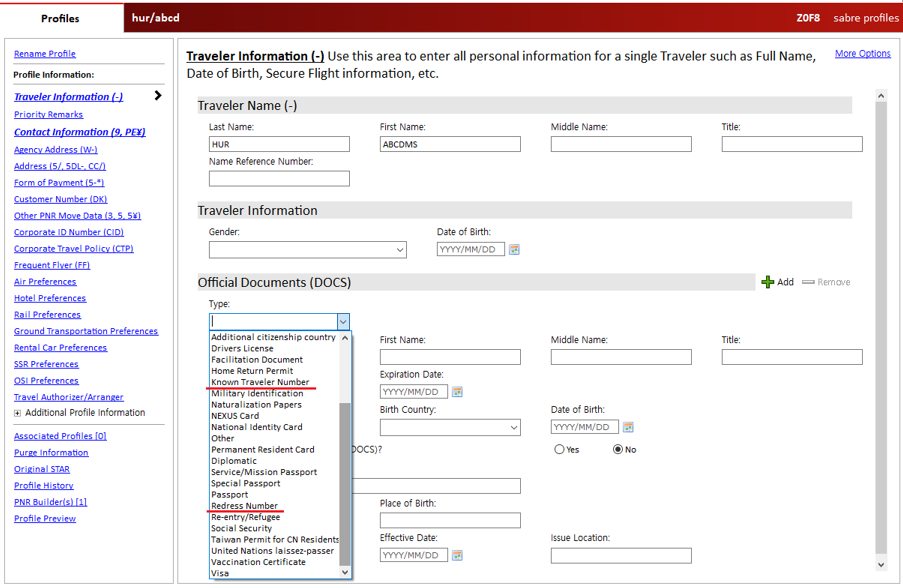Open the More Options link
This screenshot has height=588, width=903.
(863, 53)
